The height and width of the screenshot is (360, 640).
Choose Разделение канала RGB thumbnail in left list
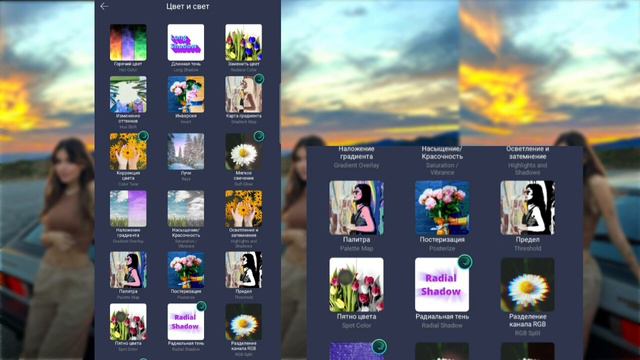click(244, 322)
